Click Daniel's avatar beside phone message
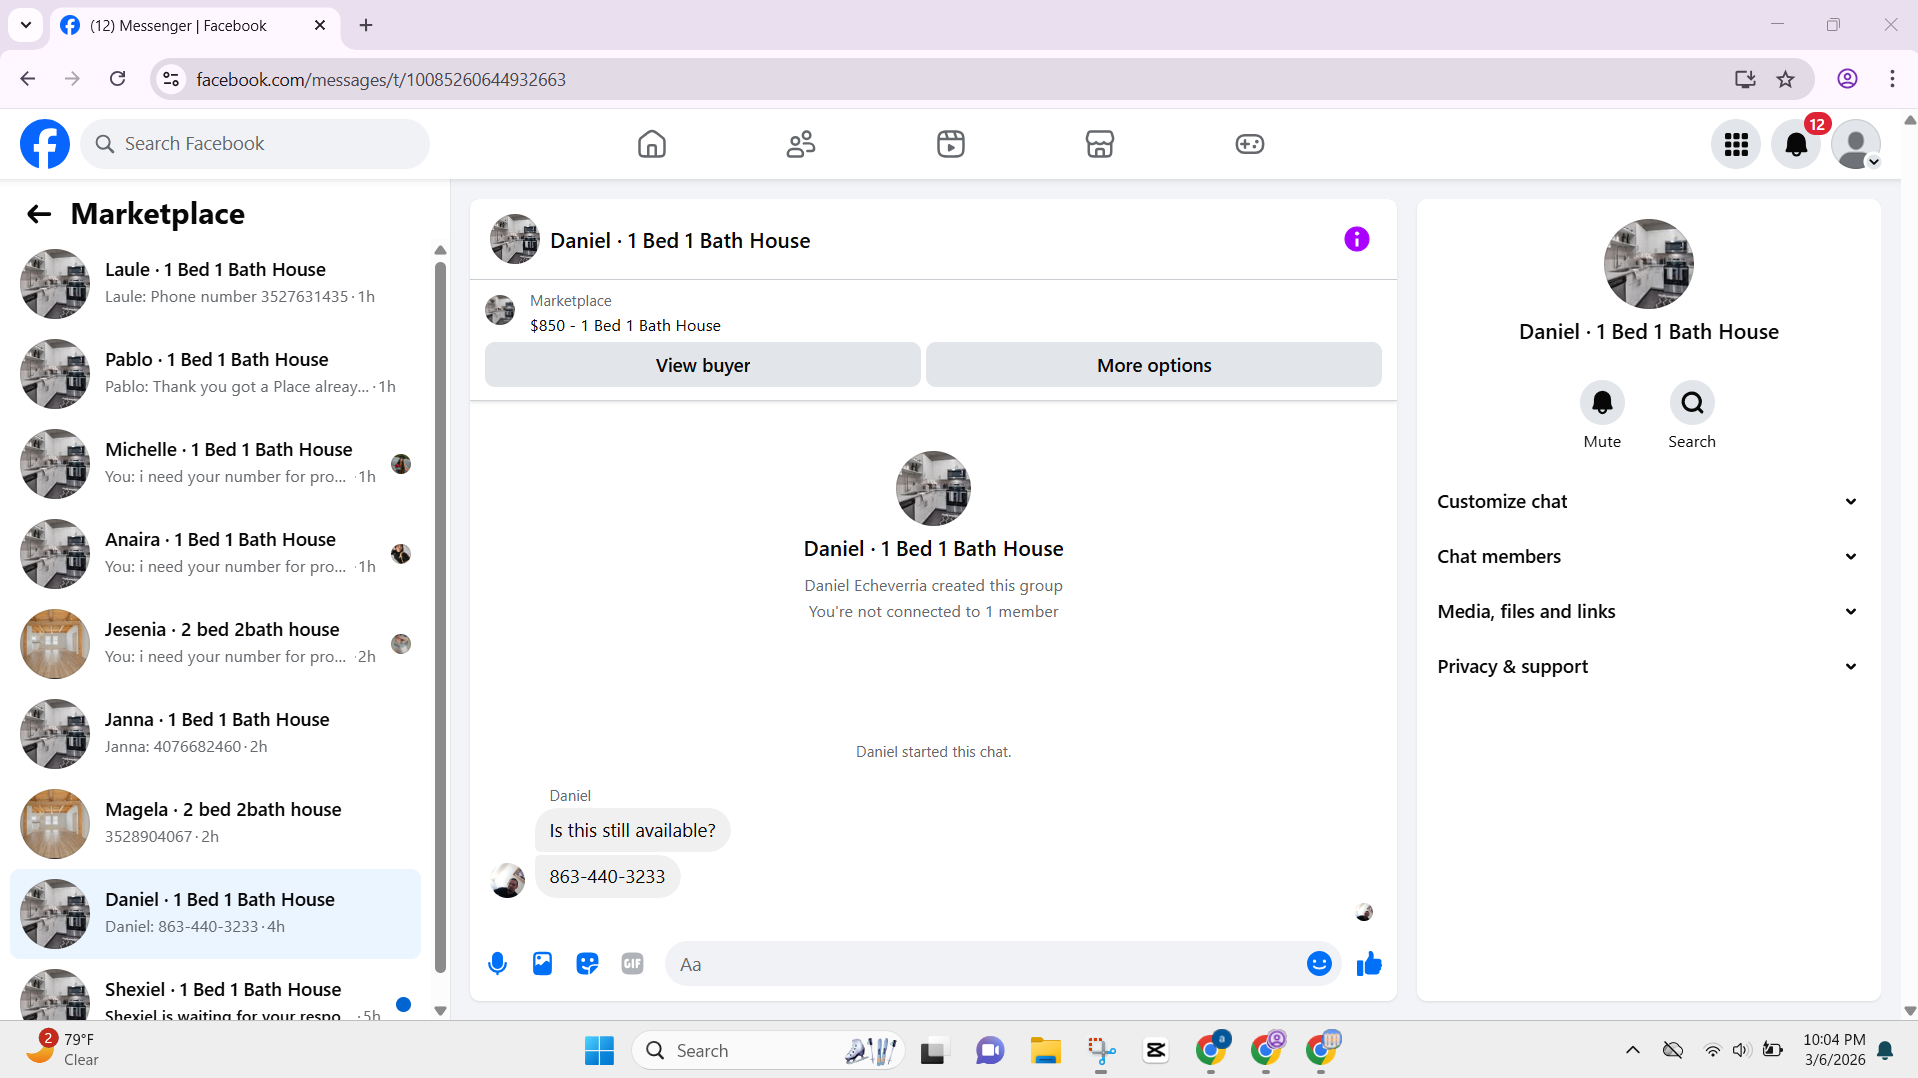Viewport: 1918px width, 1078px height. (507, 881)
